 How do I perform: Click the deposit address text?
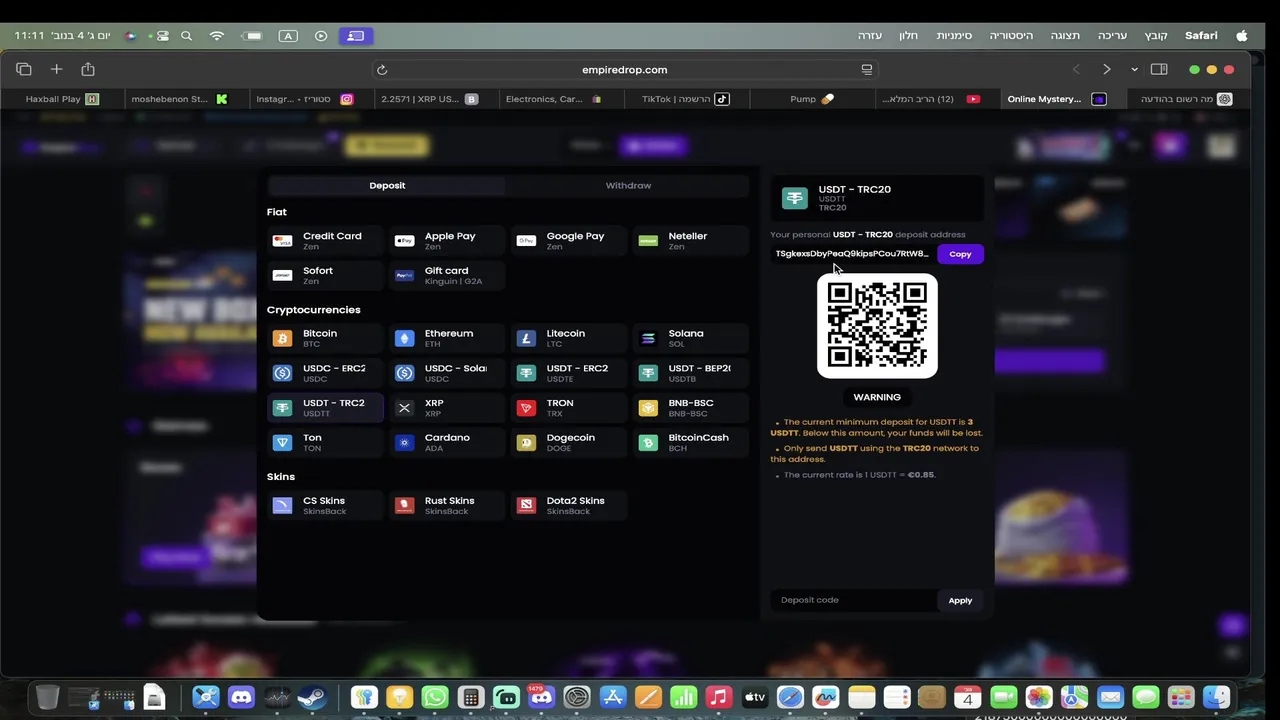pos(852,254)
